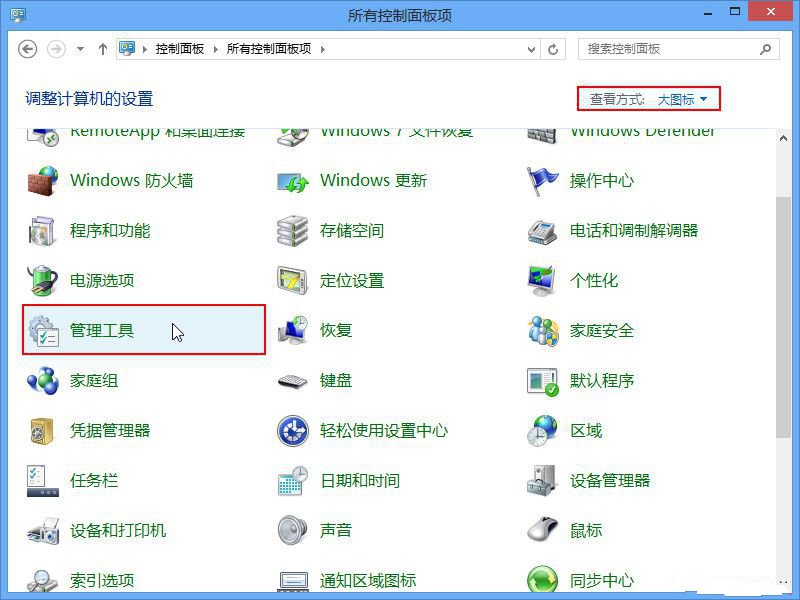Viewport: 800px width, 600px height.
Task: Open 凭据管理器 safe icon
Action: tap(42, 431)
